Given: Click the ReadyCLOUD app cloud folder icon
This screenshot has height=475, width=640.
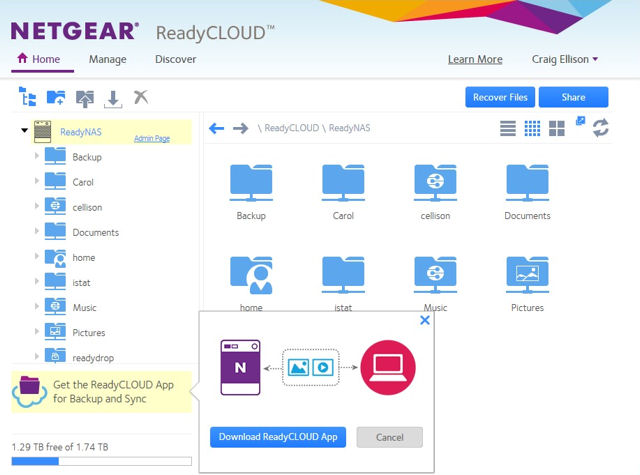Looking at the screenshot, I should pyautogui.click(x=29, y=391).
